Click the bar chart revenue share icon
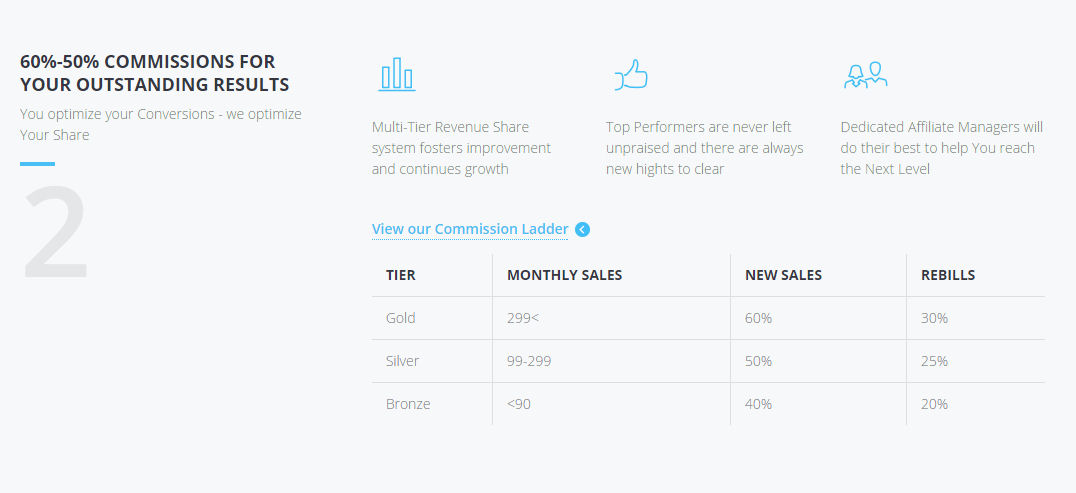Image resolution: width=1076 pixels, height=493 pixels. click(397, 74)
